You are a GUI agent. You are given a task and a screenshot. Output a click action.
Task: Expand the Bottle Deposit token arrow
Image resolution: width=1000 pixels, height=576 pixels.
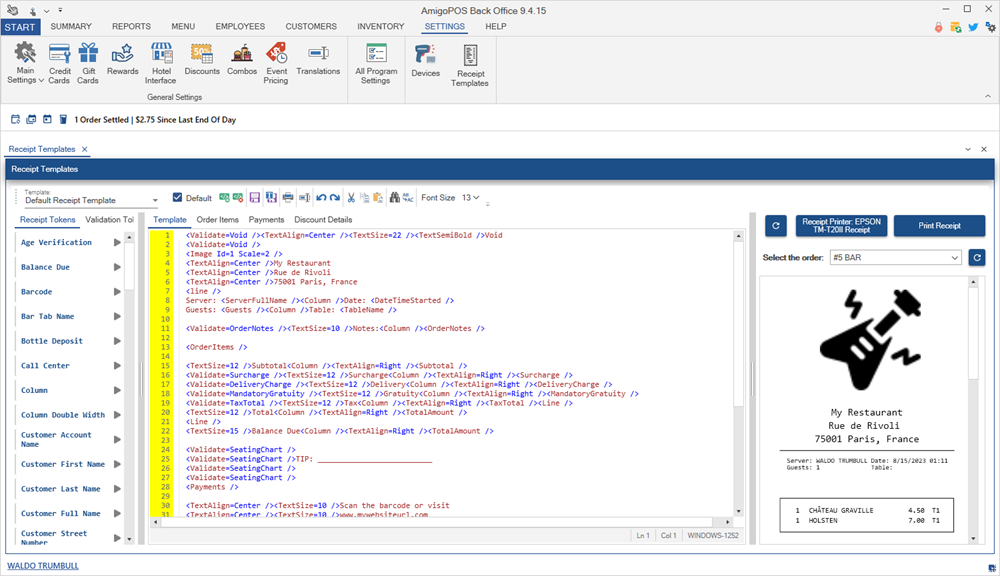click(117, 341)
